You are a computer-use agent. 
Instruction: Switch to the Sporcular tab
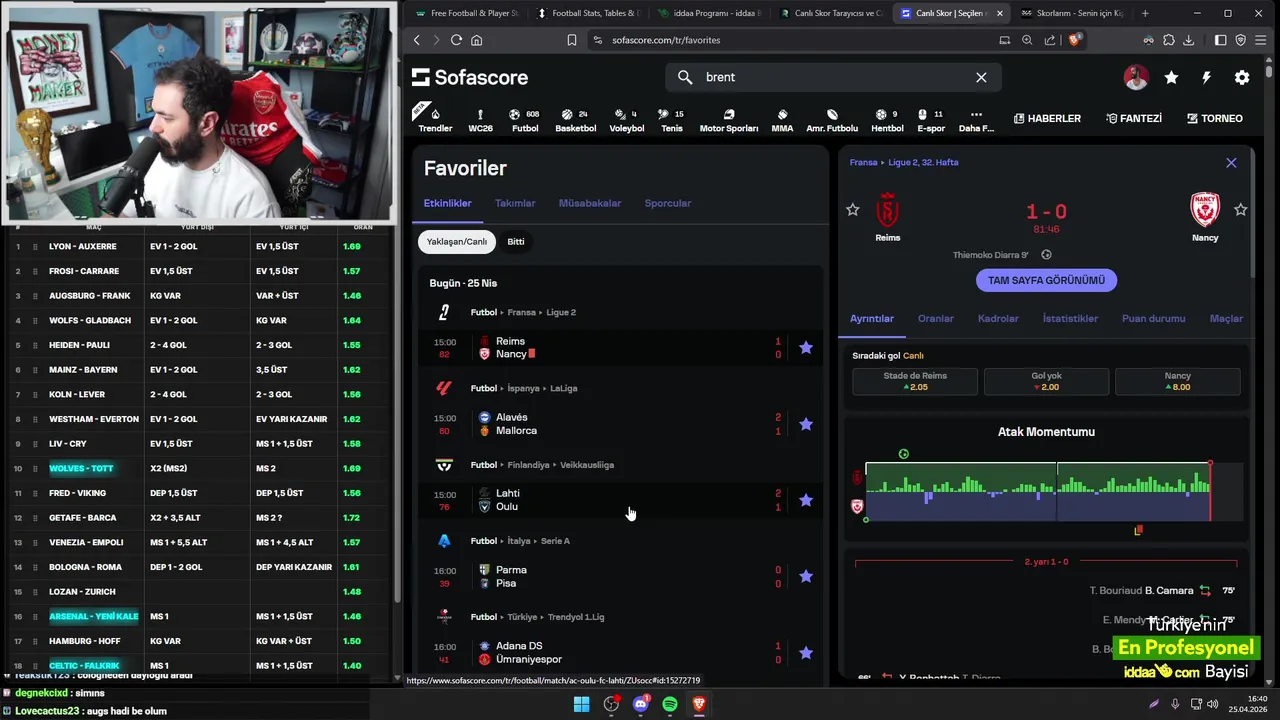668,203
